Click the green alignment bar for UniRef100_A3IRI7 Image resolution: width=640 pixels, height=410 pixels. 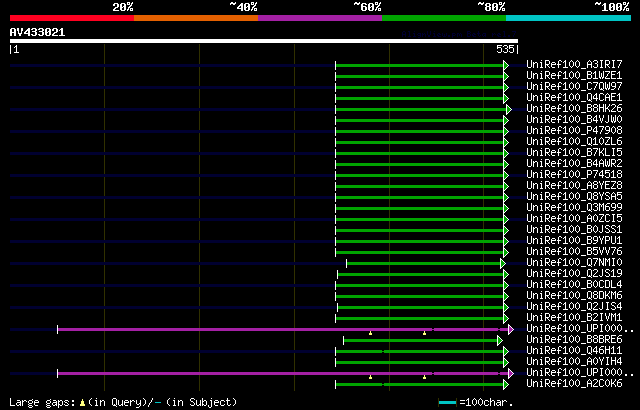(420, 65)
